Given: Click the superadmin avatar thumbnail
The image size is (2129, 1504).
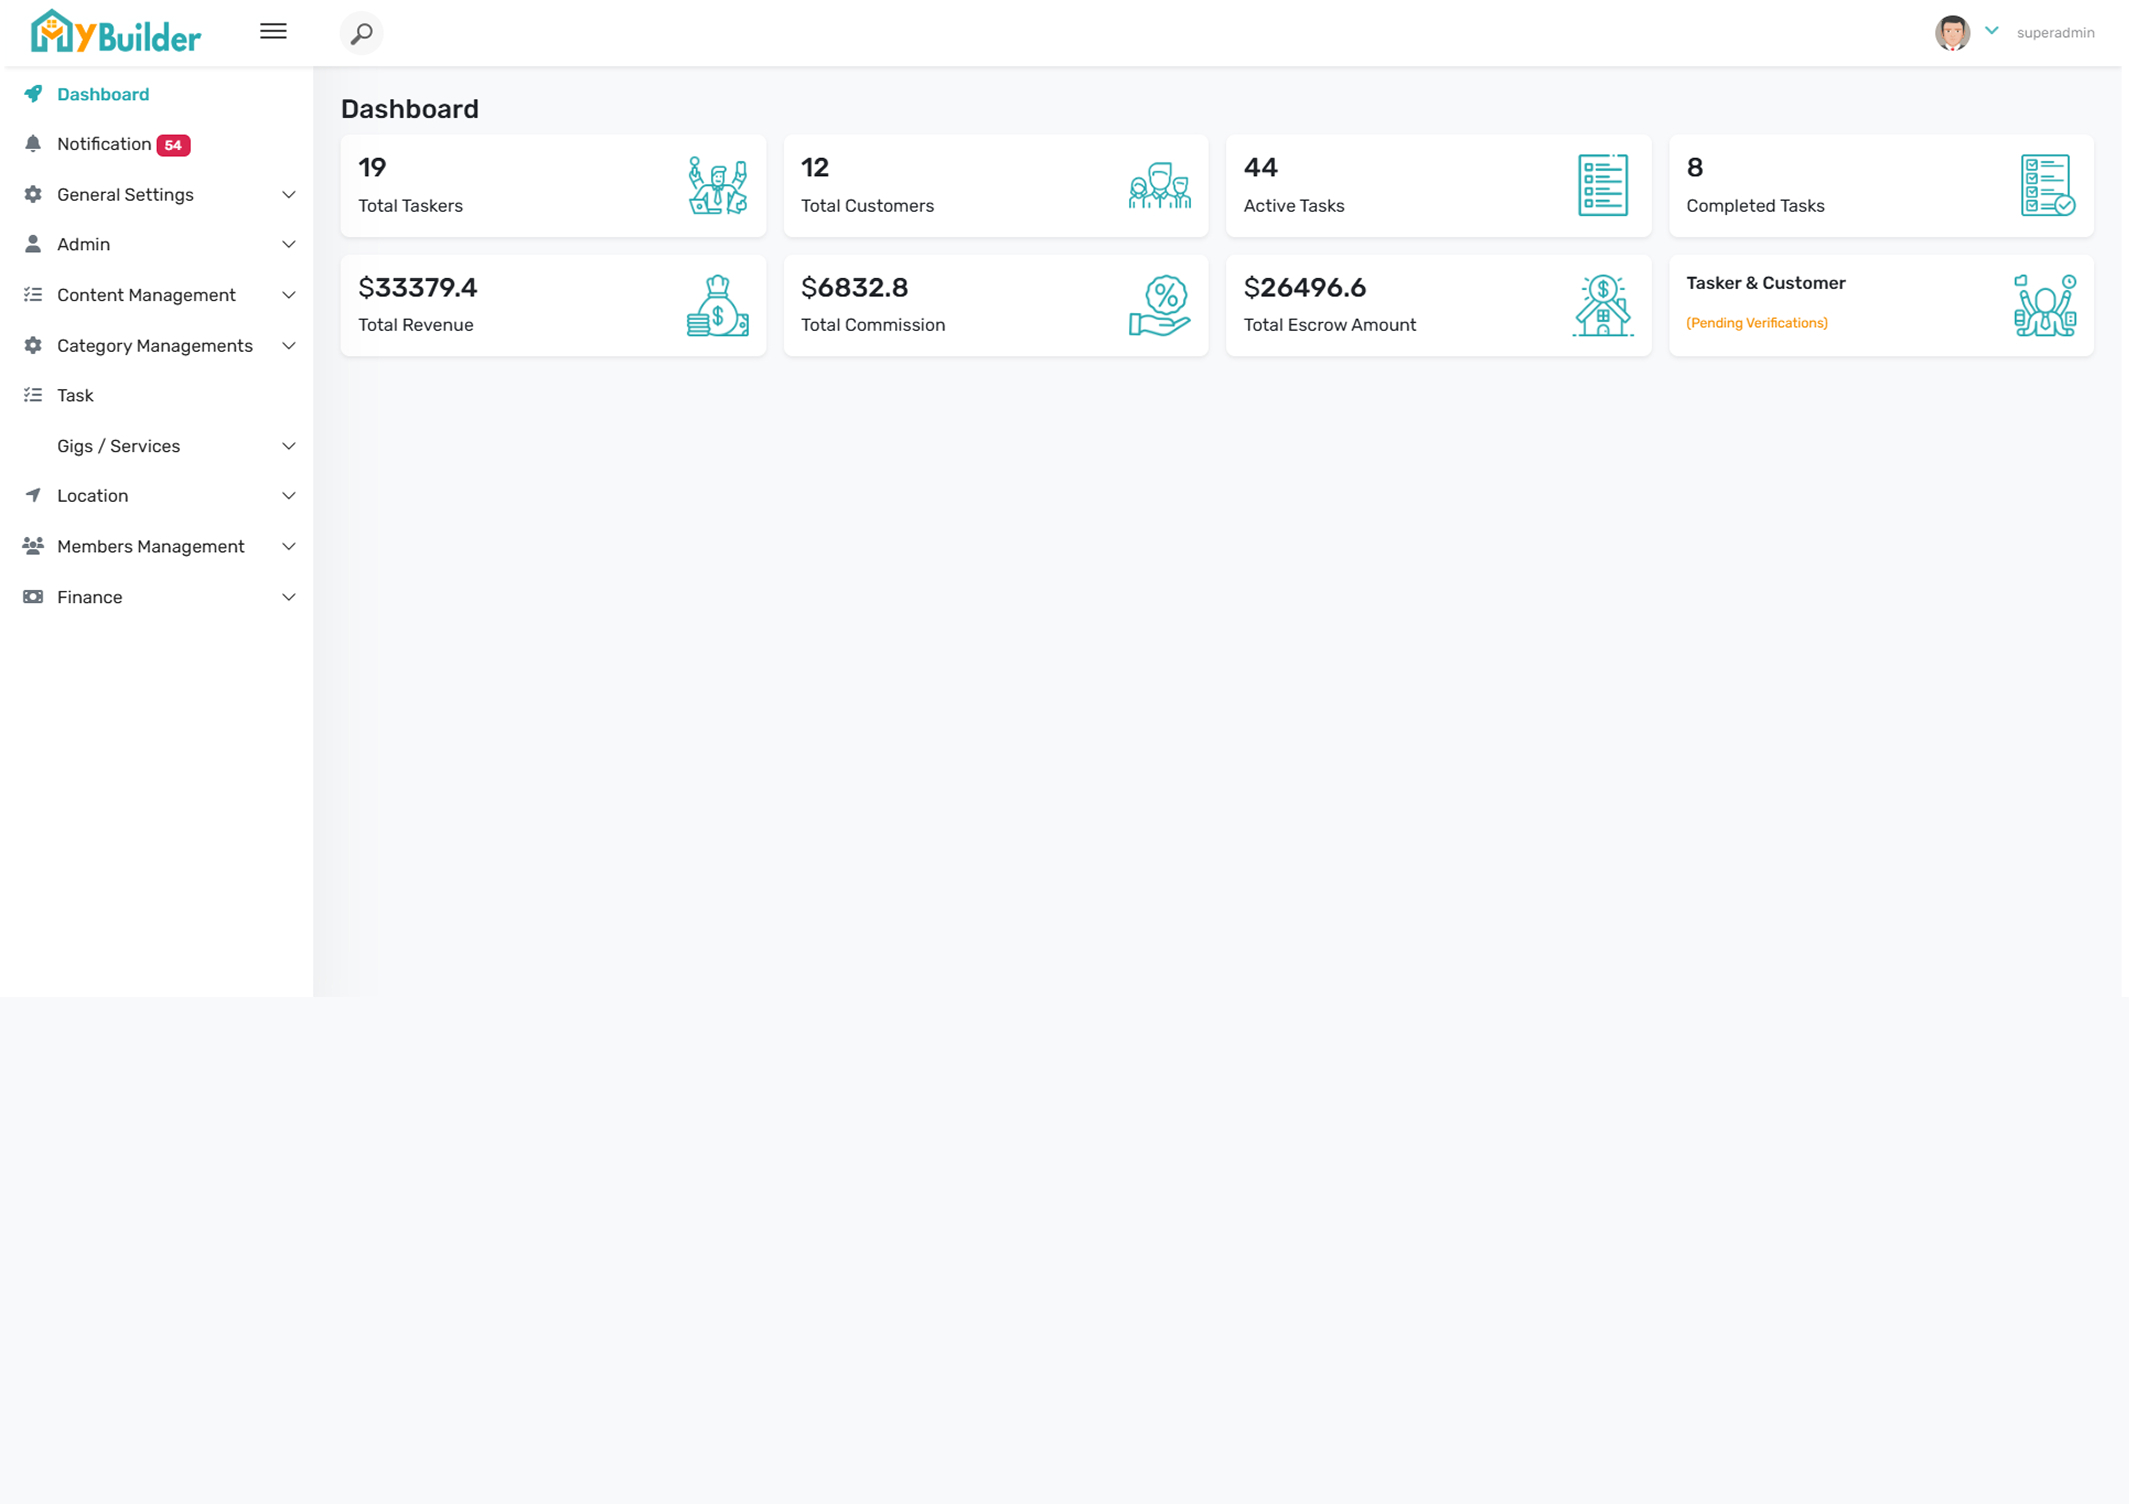Looking at the screenshot, I should (1951, 33).
